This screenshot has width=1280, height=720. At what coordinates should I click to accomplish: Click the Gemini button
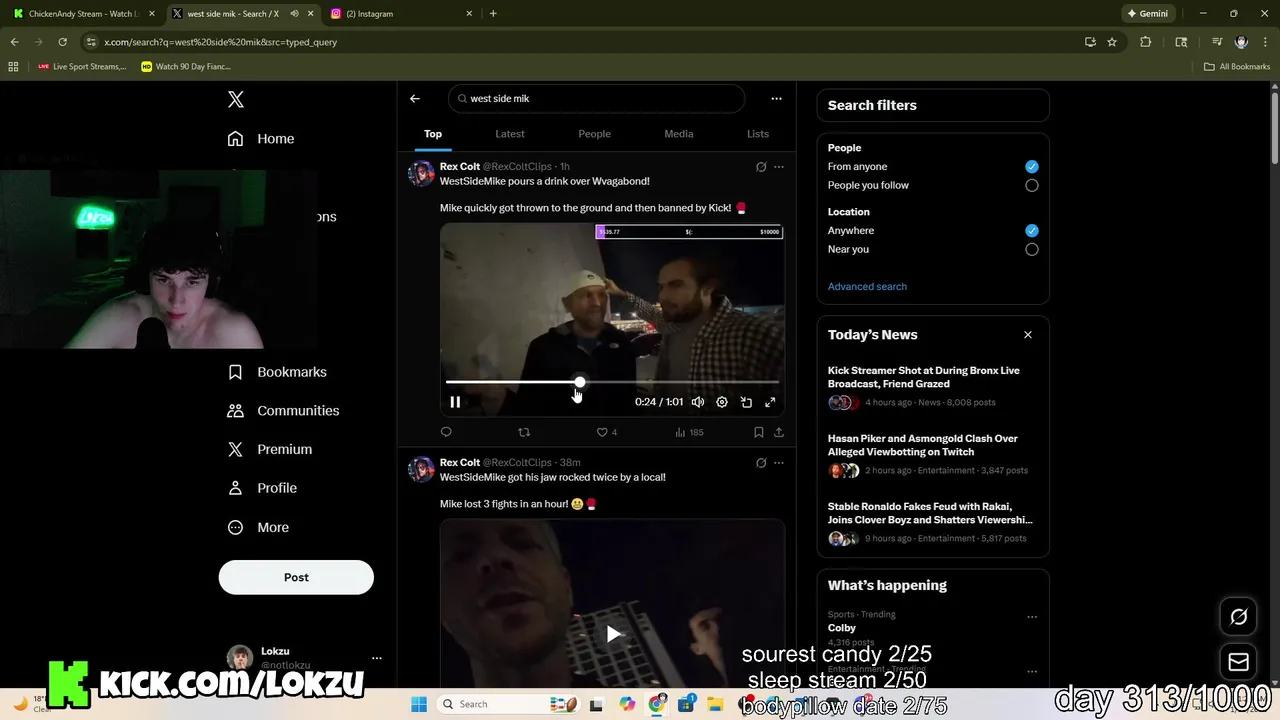pos(1148,14)
